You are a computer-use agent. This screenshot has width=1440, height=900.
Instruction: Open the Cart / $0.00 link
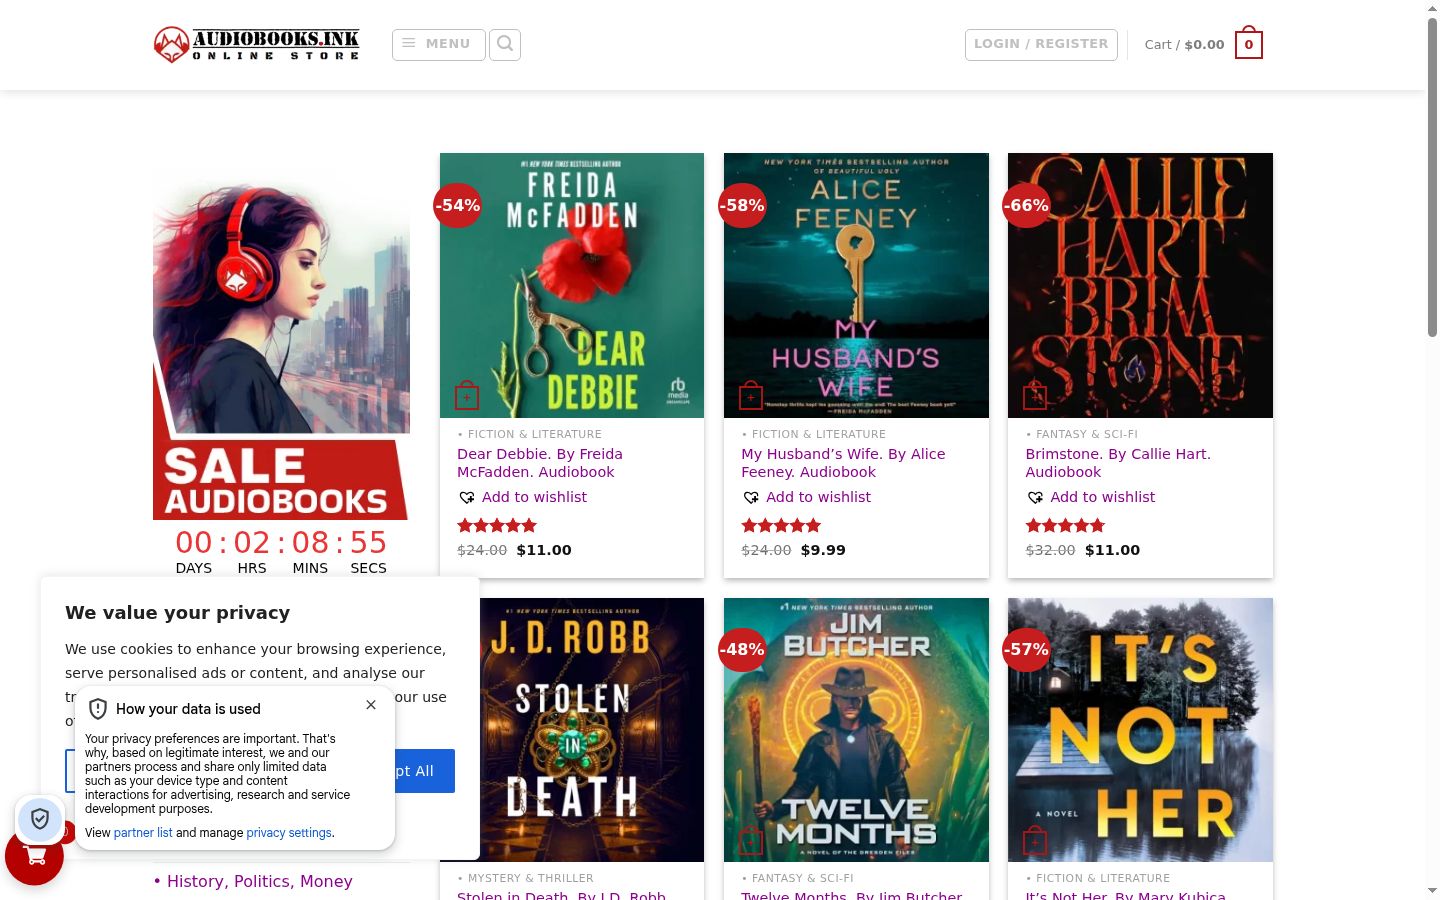(x=1184, y=45)
